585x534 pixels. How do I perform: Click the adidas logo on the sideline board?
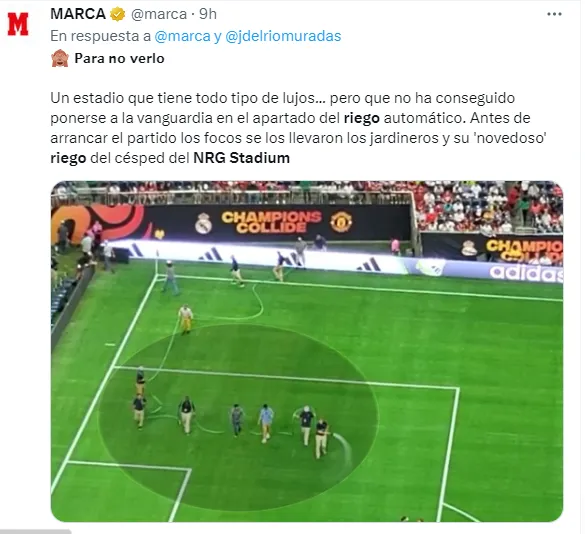coord(526,273)
